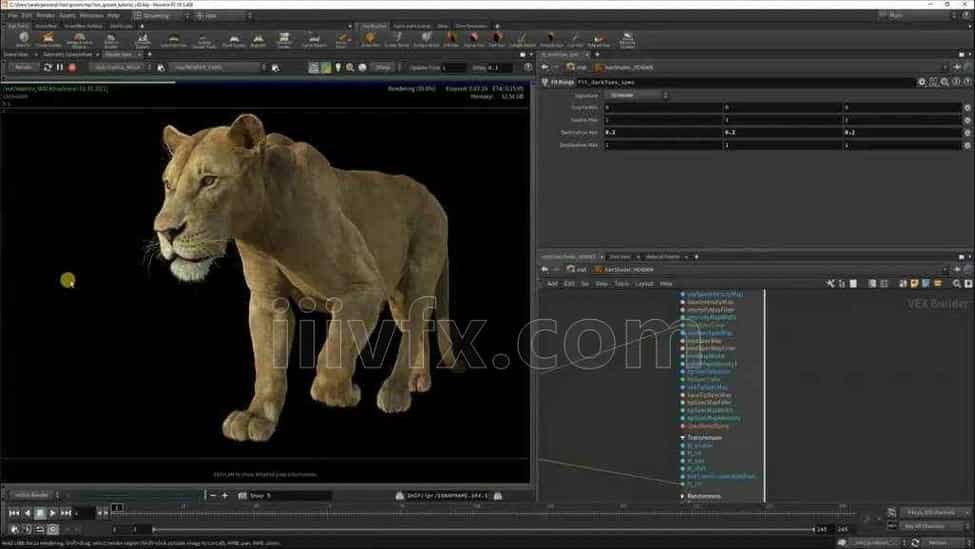The height and width of the screenshot is (549, 975).
Task: Toggle the yellow sticky note icon in network toolbar
Action: [915, 284]
